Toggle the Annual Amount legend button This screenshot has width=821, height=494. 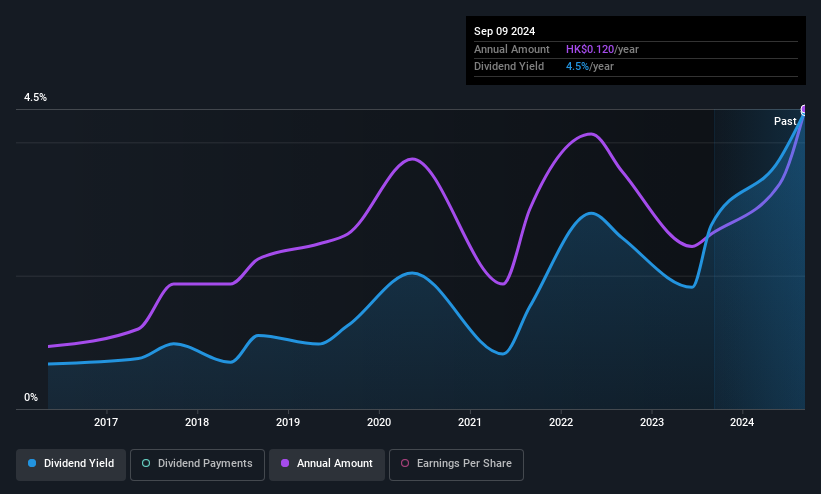pos(327,464)
